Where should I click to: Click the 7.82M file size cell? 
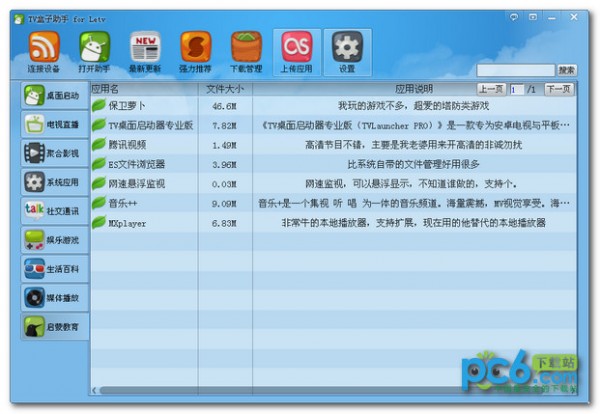tap(224, 126)
